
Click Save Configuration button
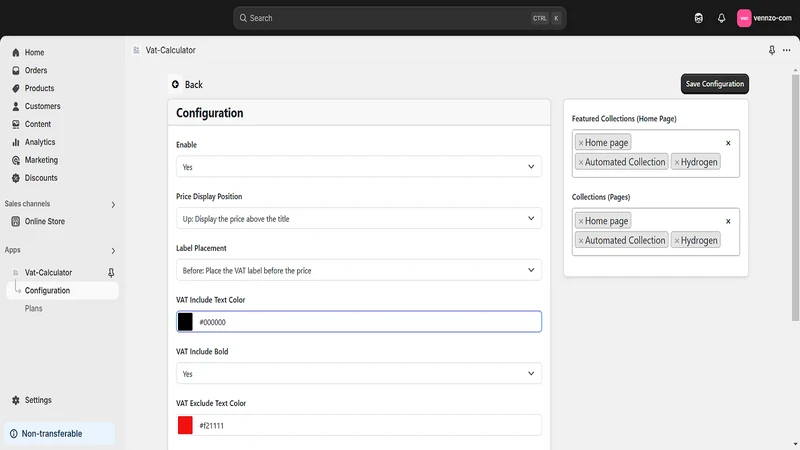coord(715,84)
